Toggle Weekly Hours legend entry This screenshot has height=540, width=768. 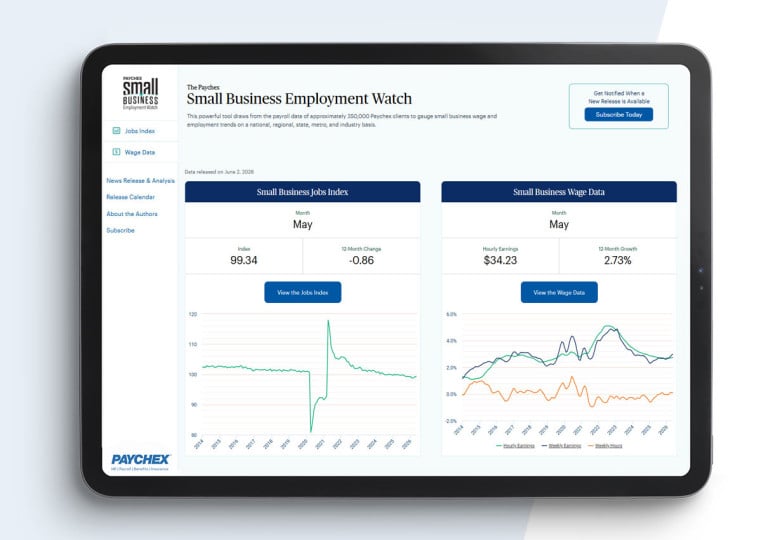[x=605, y=446]
